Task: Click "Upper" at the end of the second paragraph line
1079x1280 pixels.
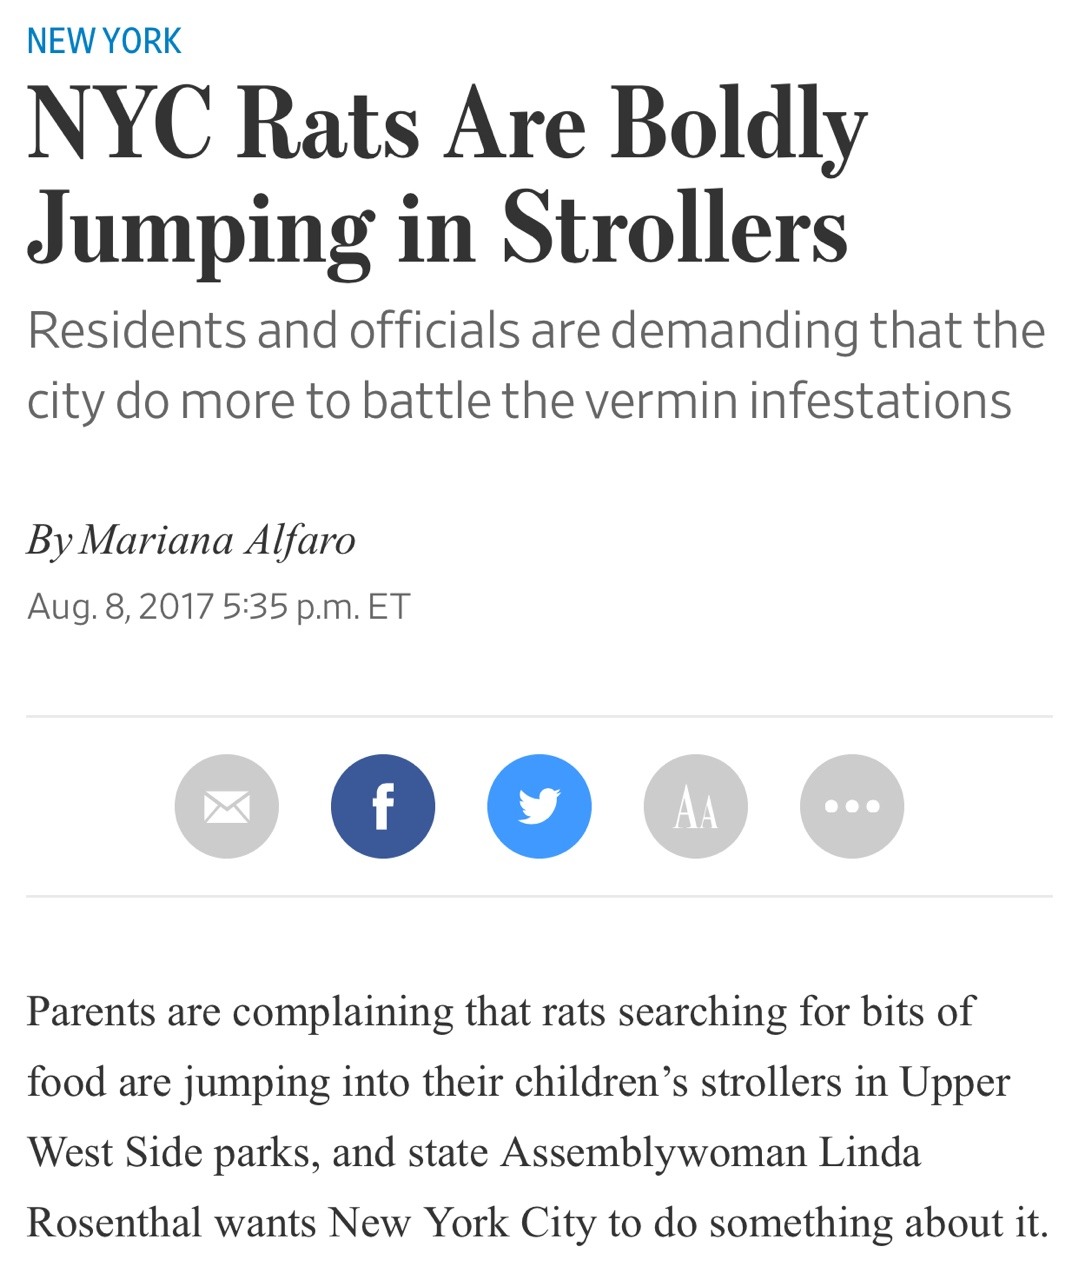Action: 954,1082
